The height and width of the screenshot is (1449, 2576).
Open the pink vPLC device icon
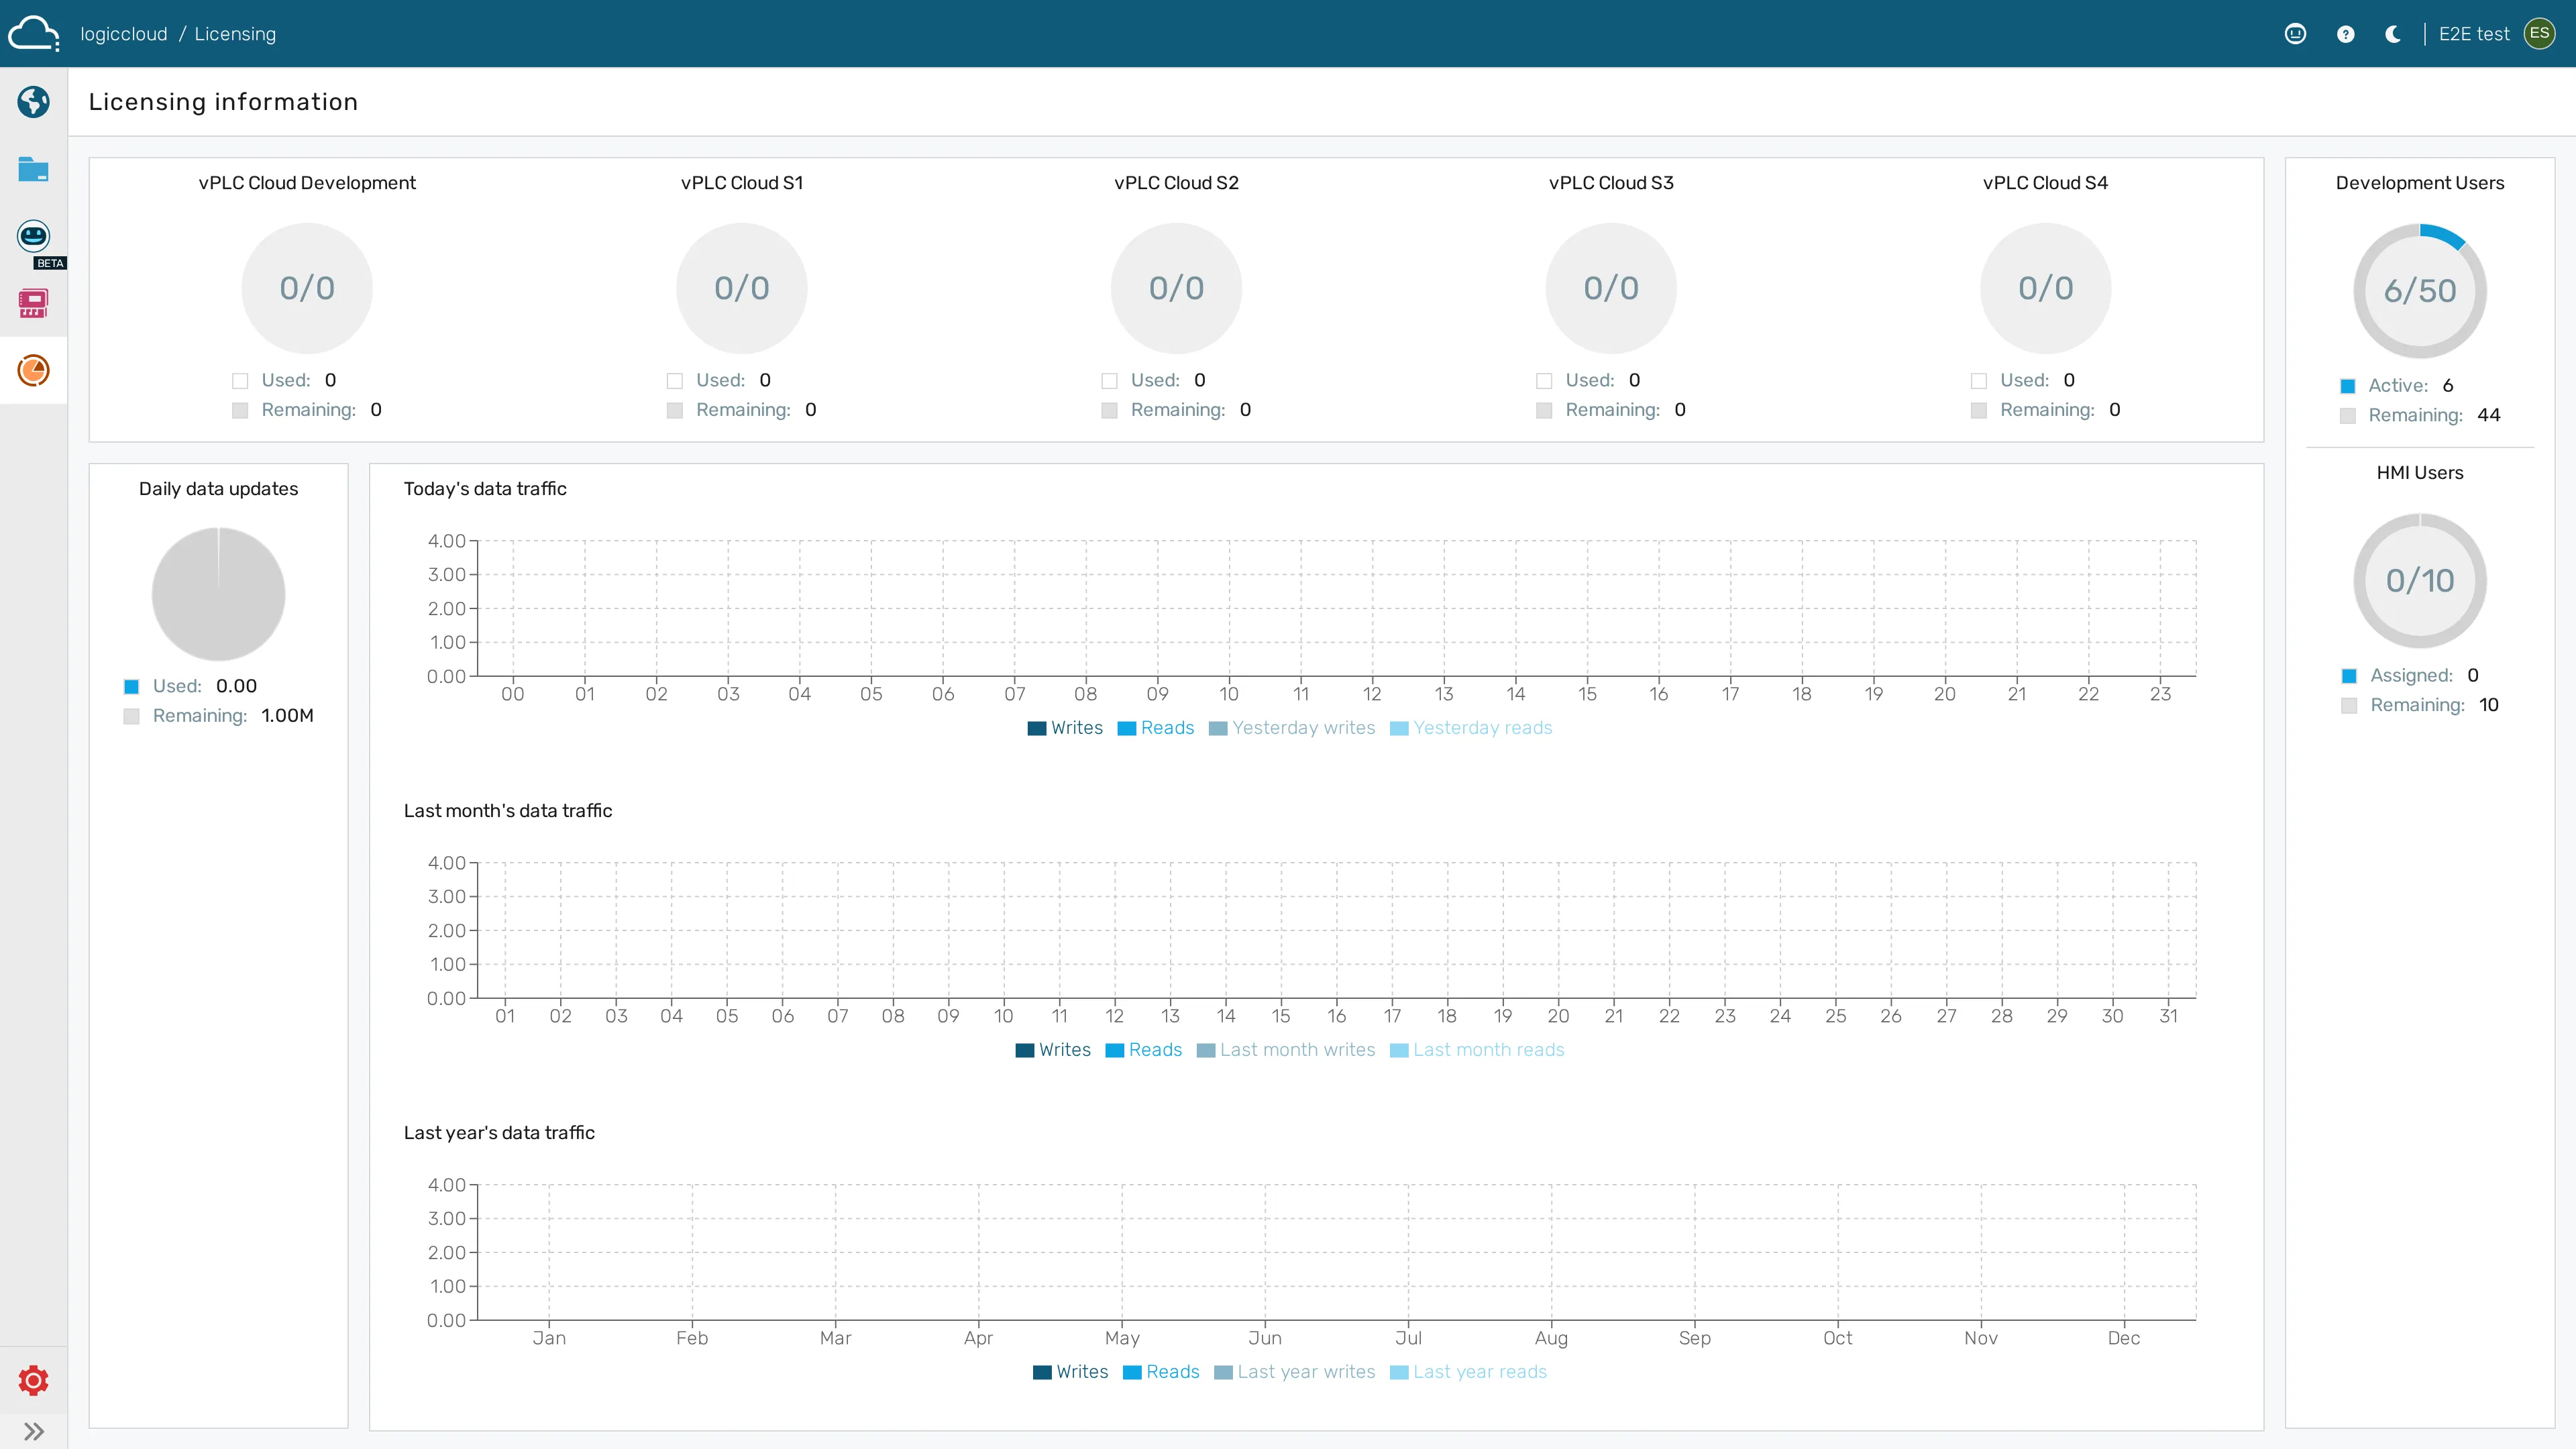point(33,303)
